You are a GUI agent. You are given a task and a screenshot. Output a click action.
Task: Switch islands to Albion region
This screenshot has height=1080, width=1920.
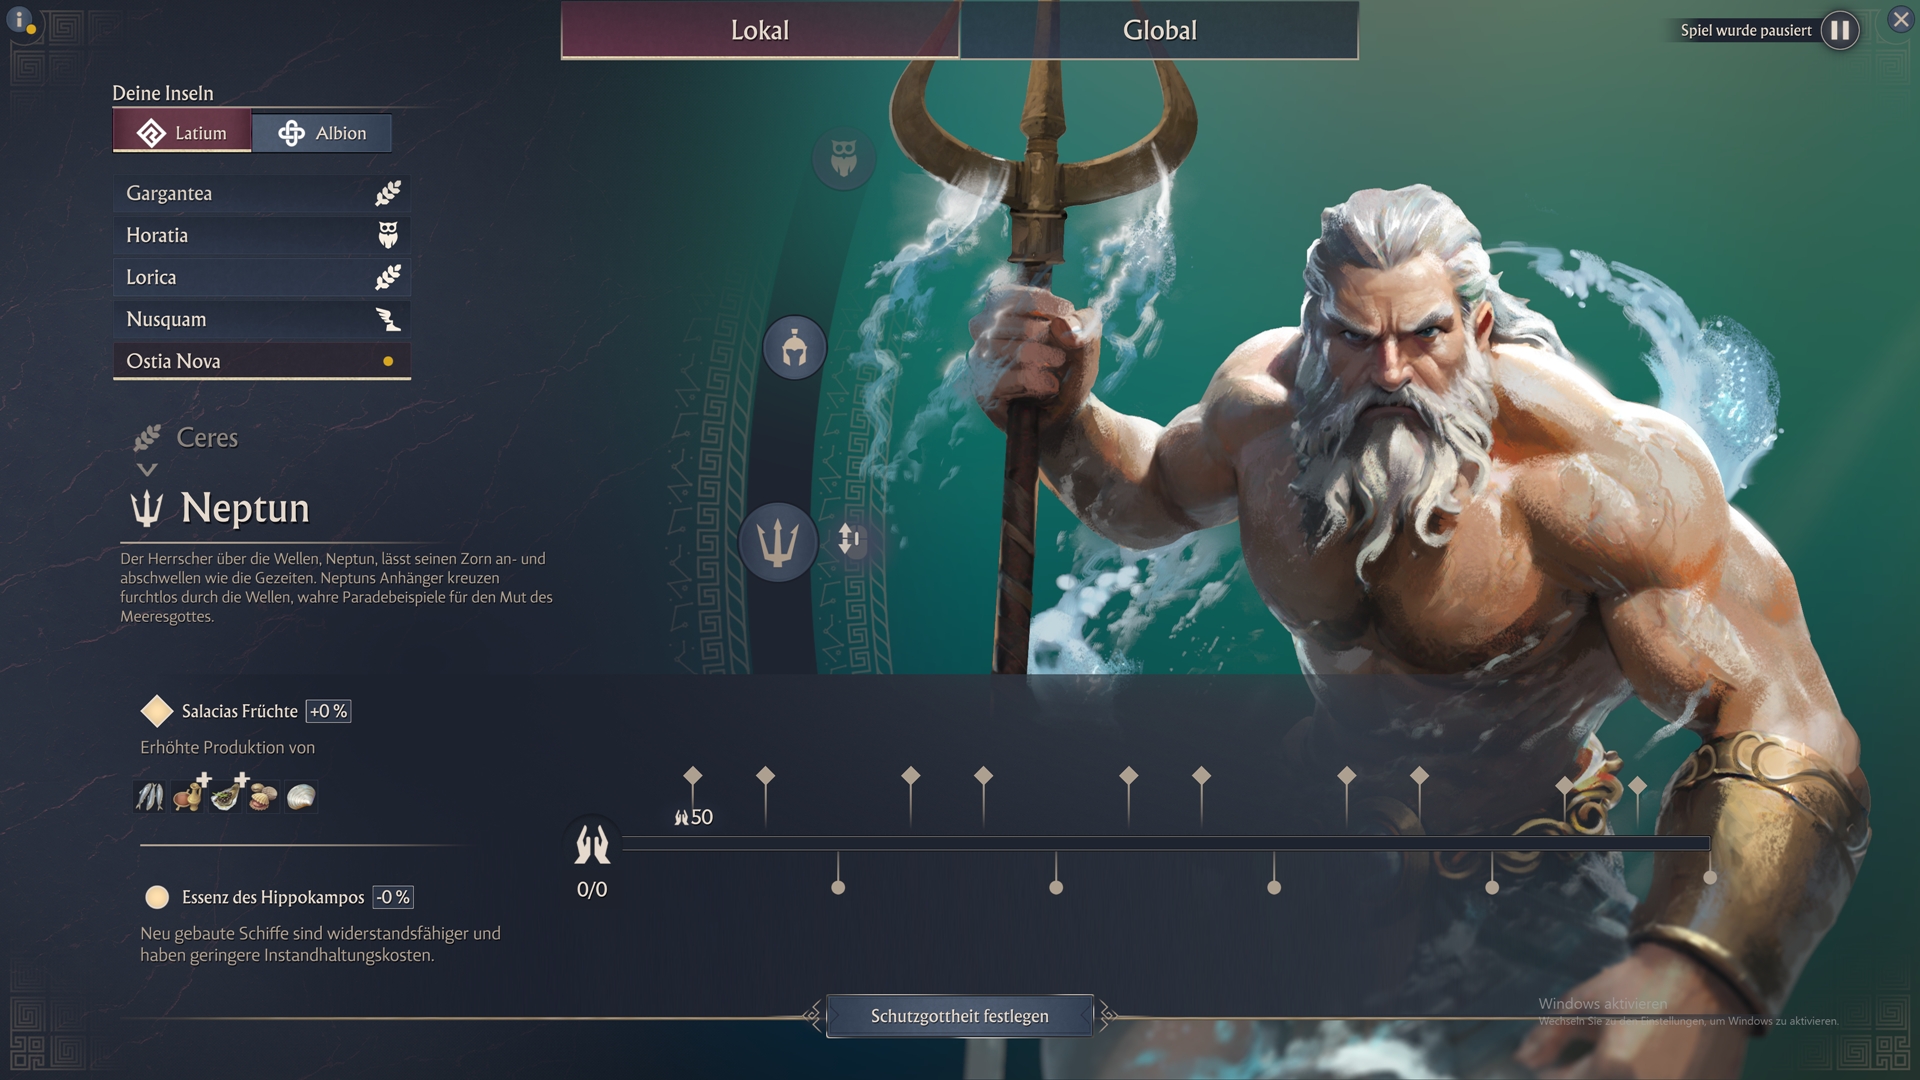pos(322,133)
